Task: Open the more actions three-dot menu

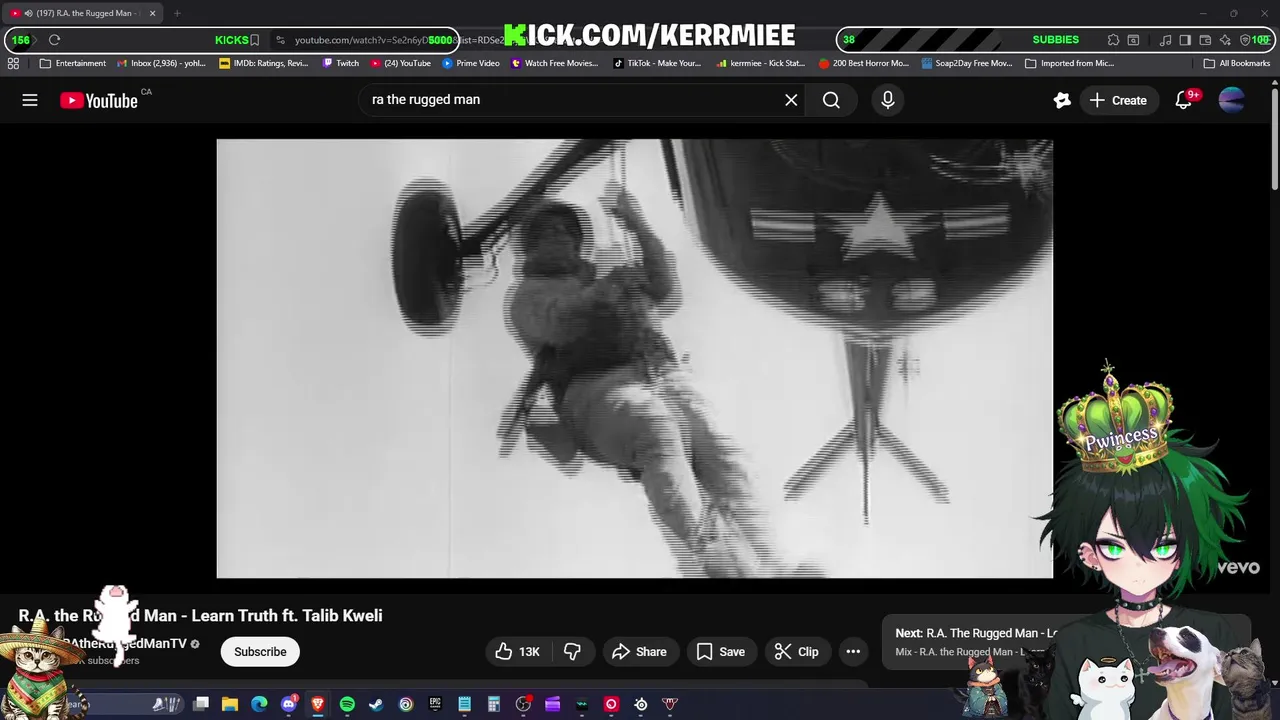Action: (853, 652)
